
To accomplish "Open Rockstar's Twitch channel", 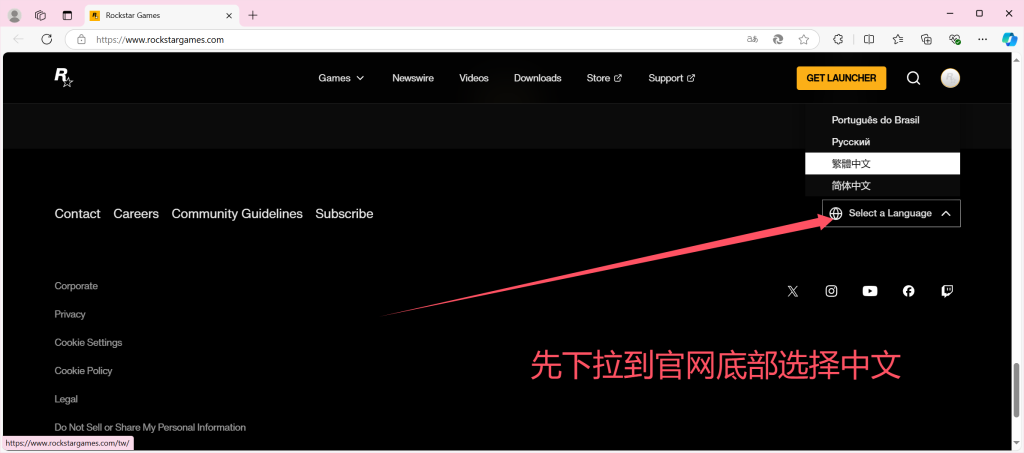I will click(x=947, y=291).
